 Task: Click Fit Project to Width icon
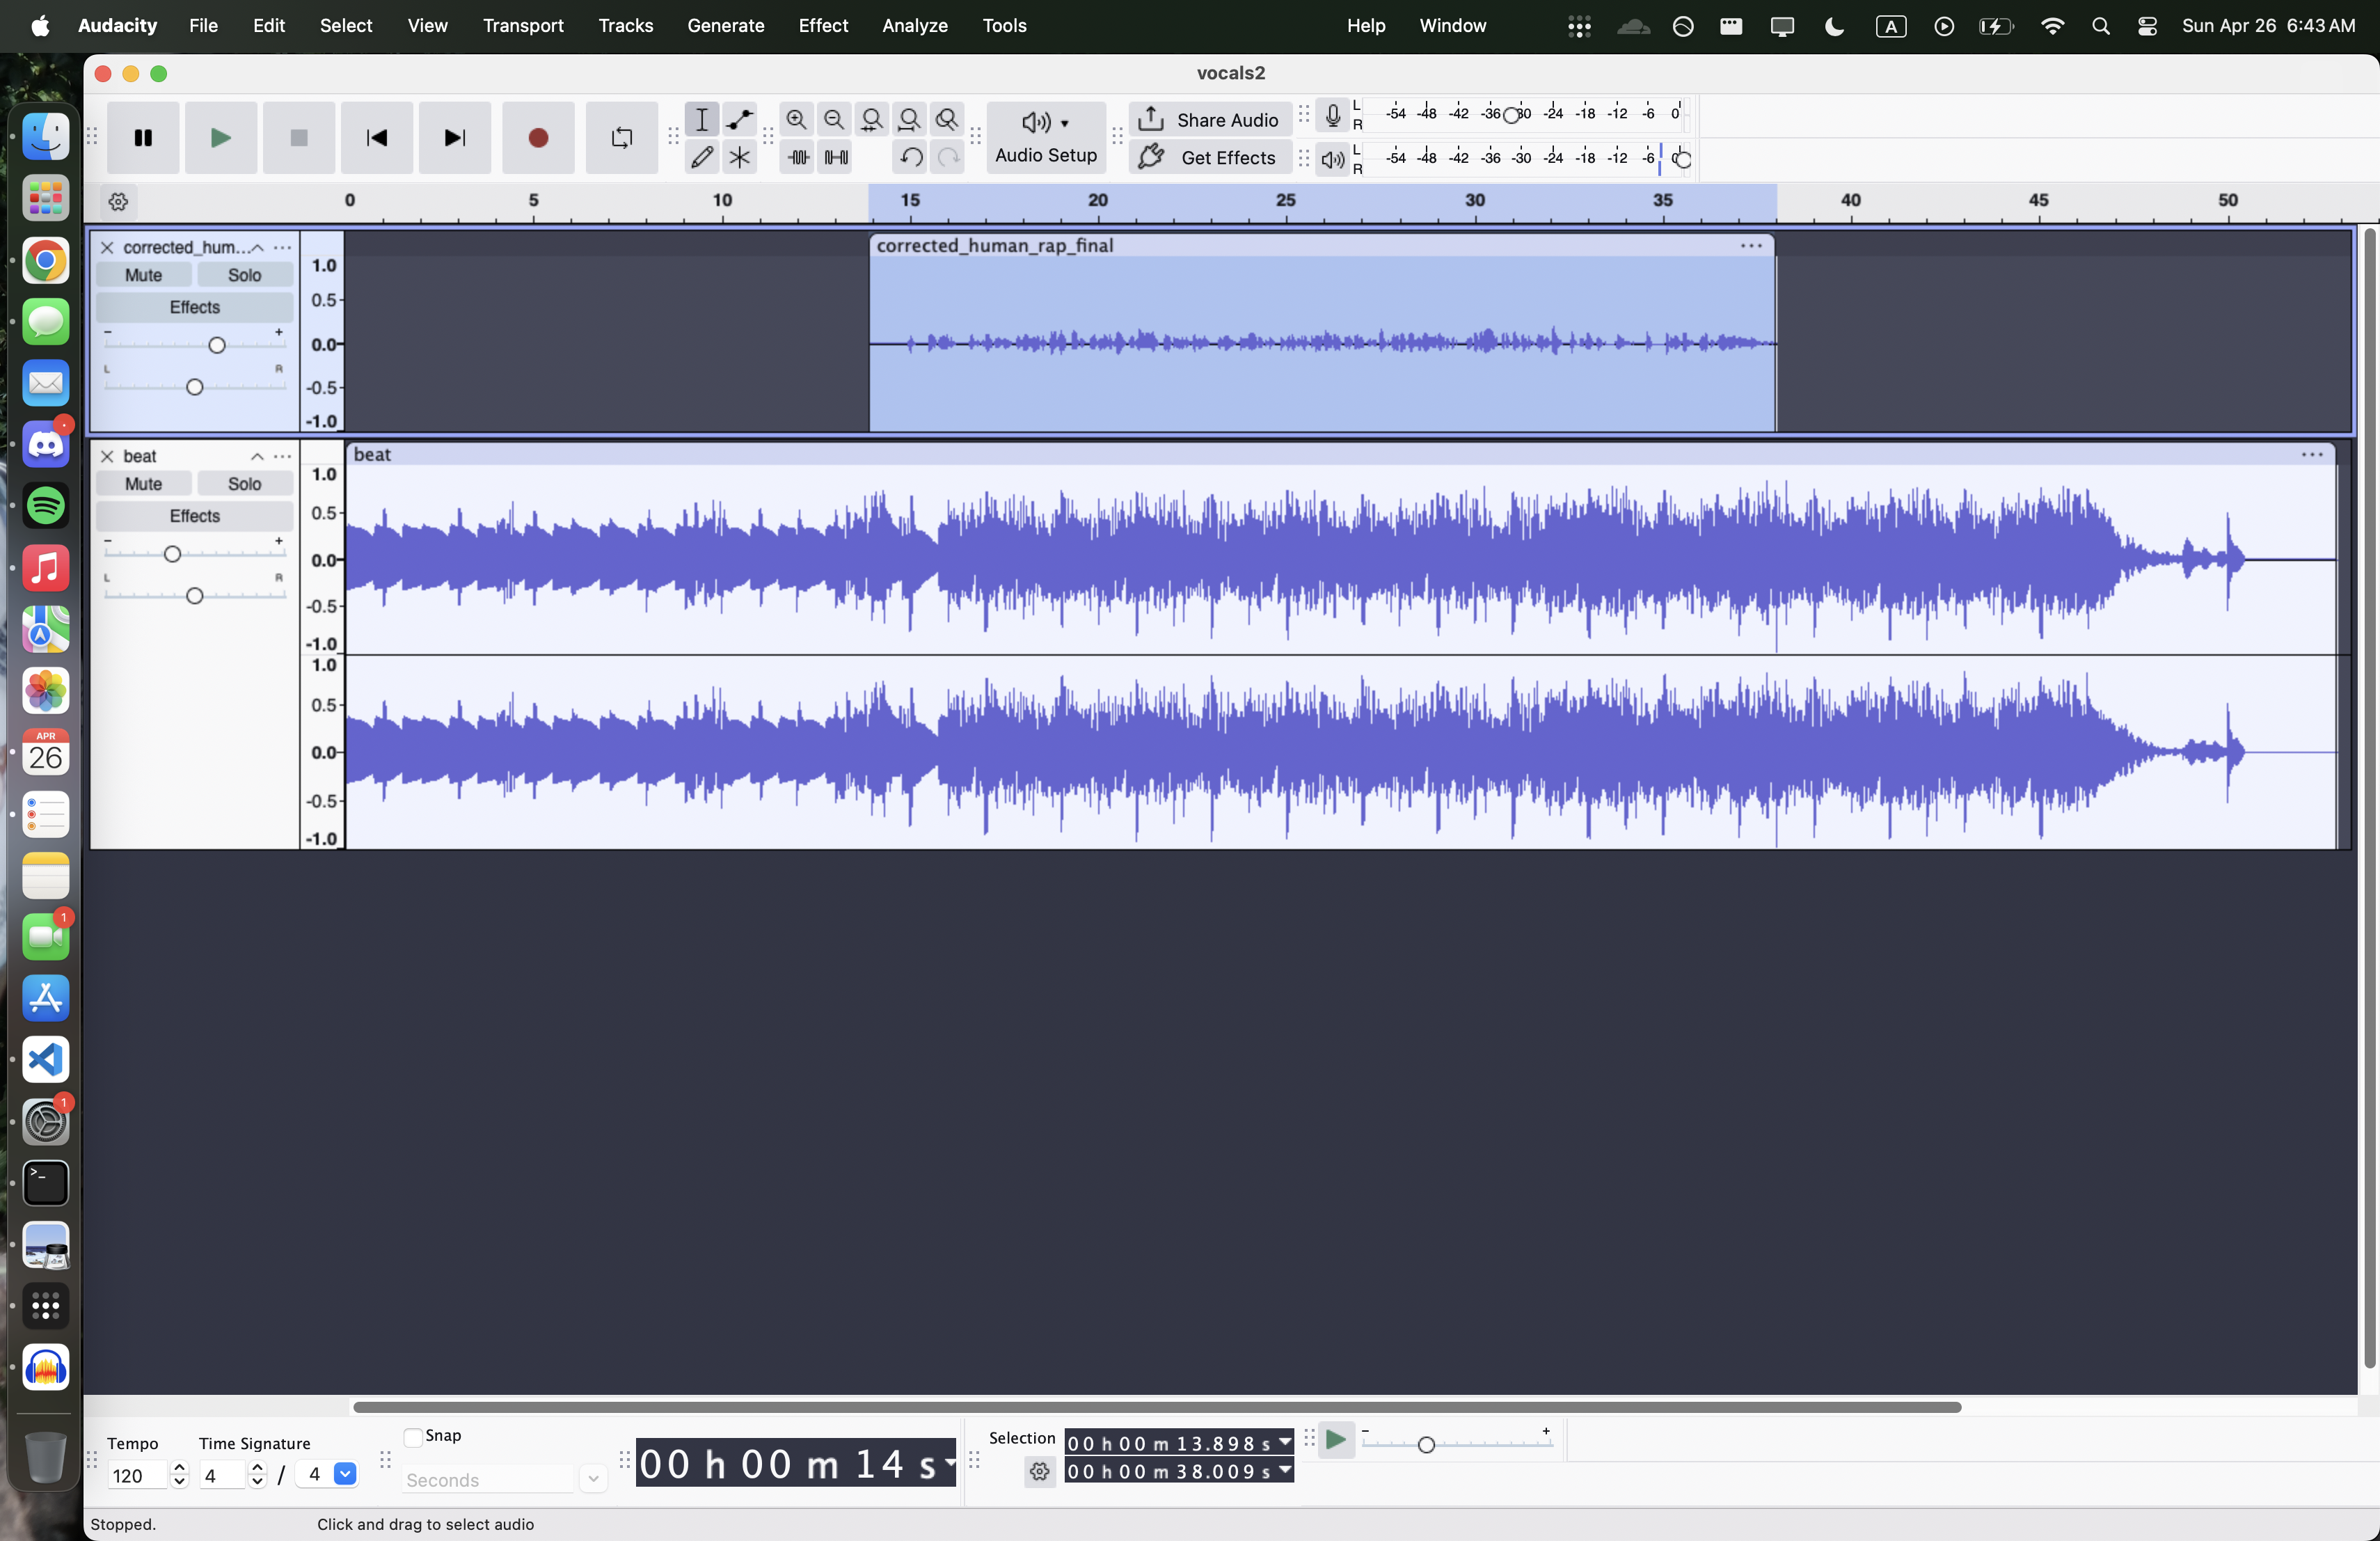tap(908, 119)
